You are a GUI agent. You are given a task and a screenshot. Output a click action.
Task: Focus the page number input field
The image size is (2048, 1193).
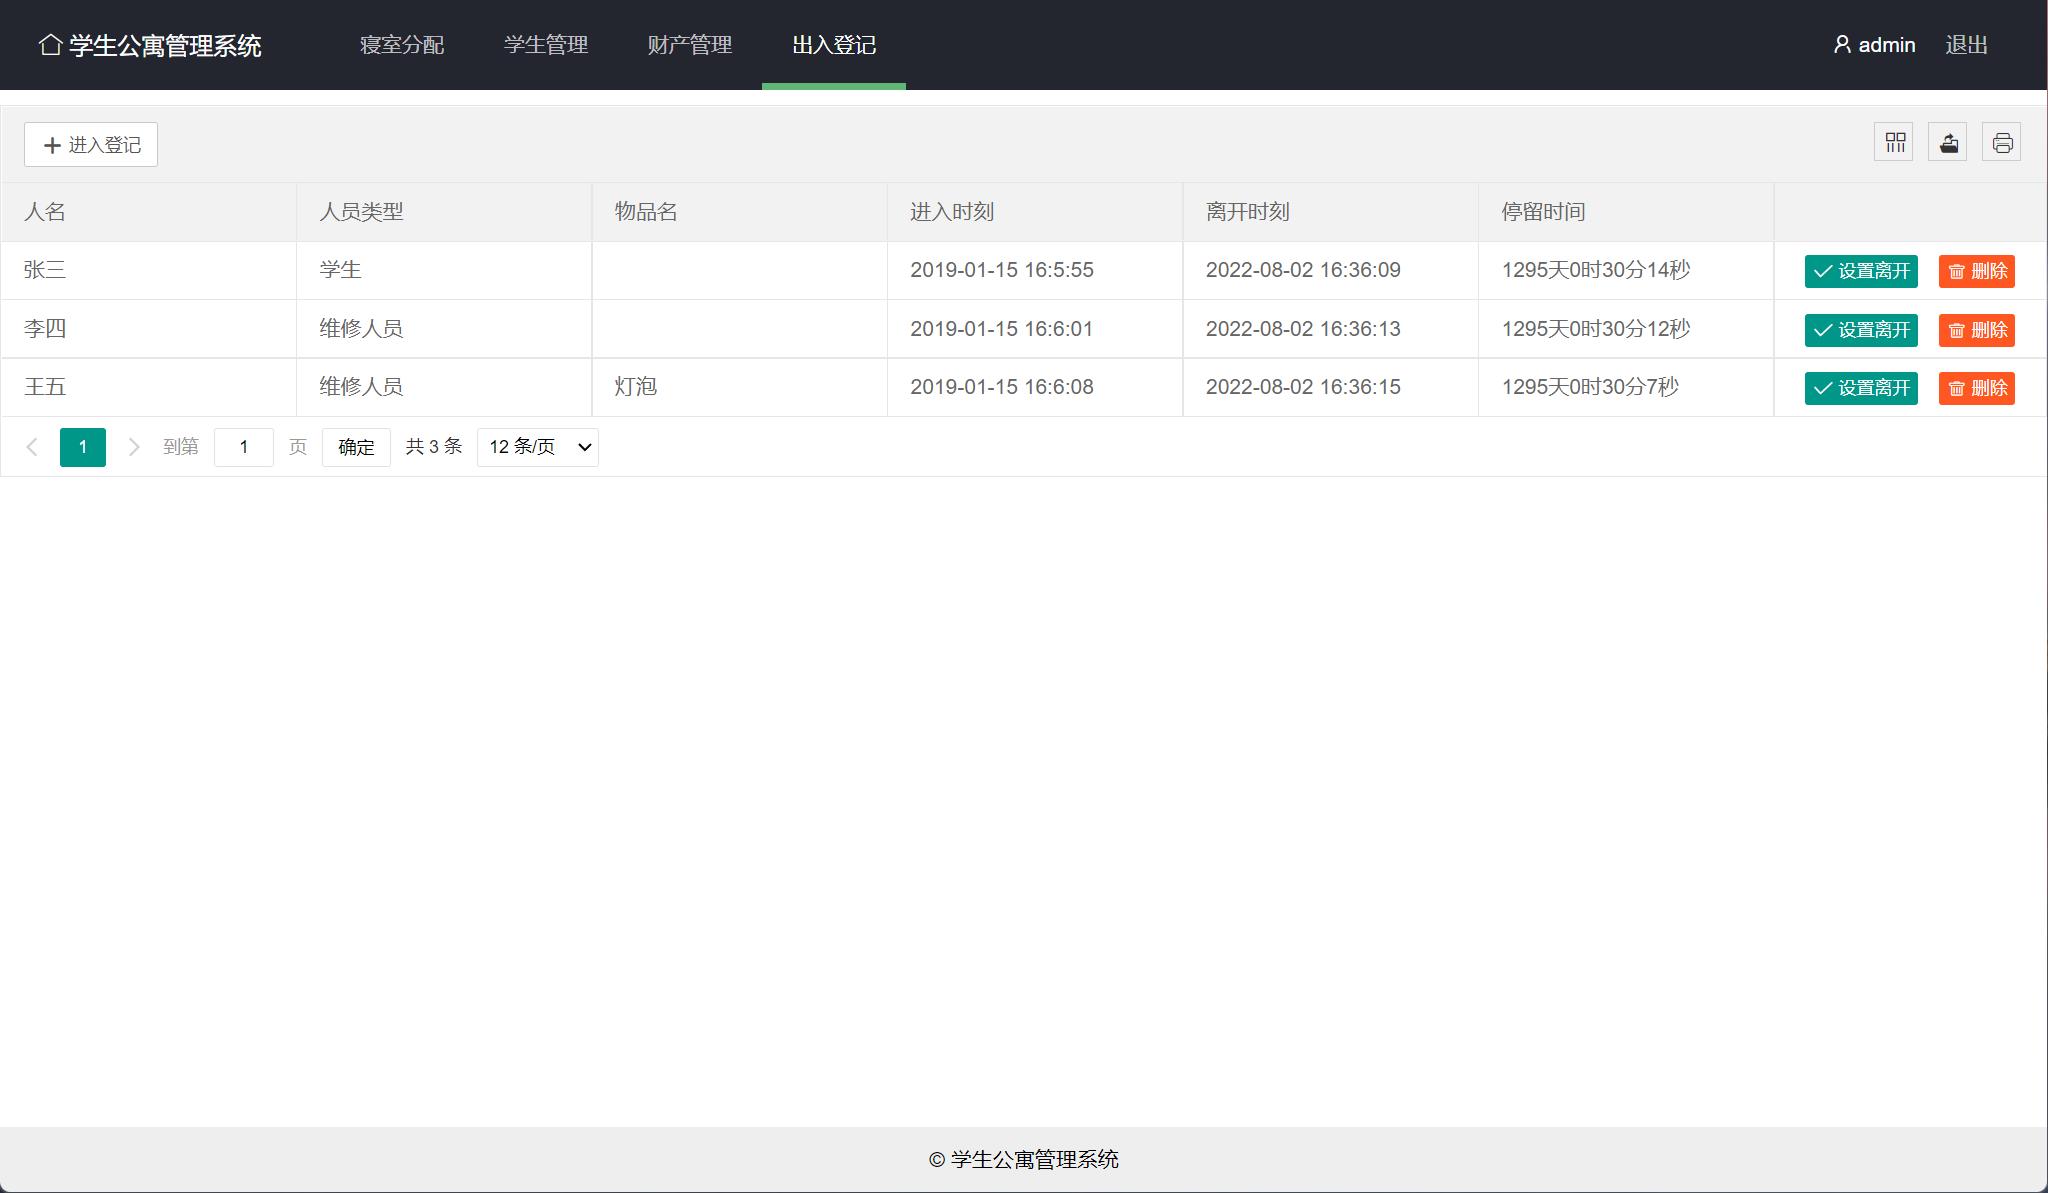[x=244, y=447]
